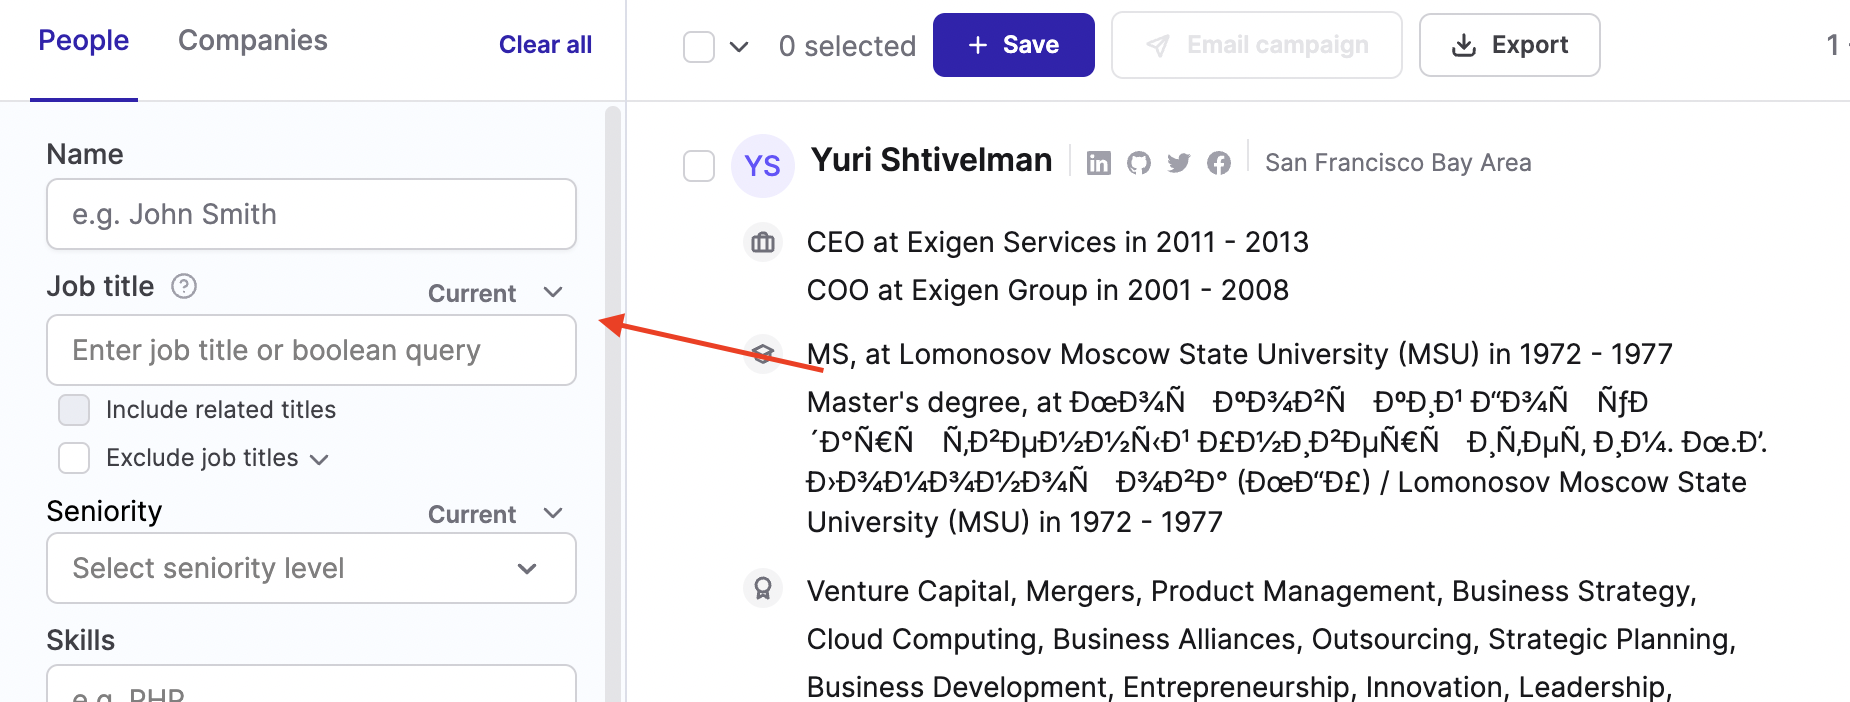Click the YS avatar circle

(763, 166)
